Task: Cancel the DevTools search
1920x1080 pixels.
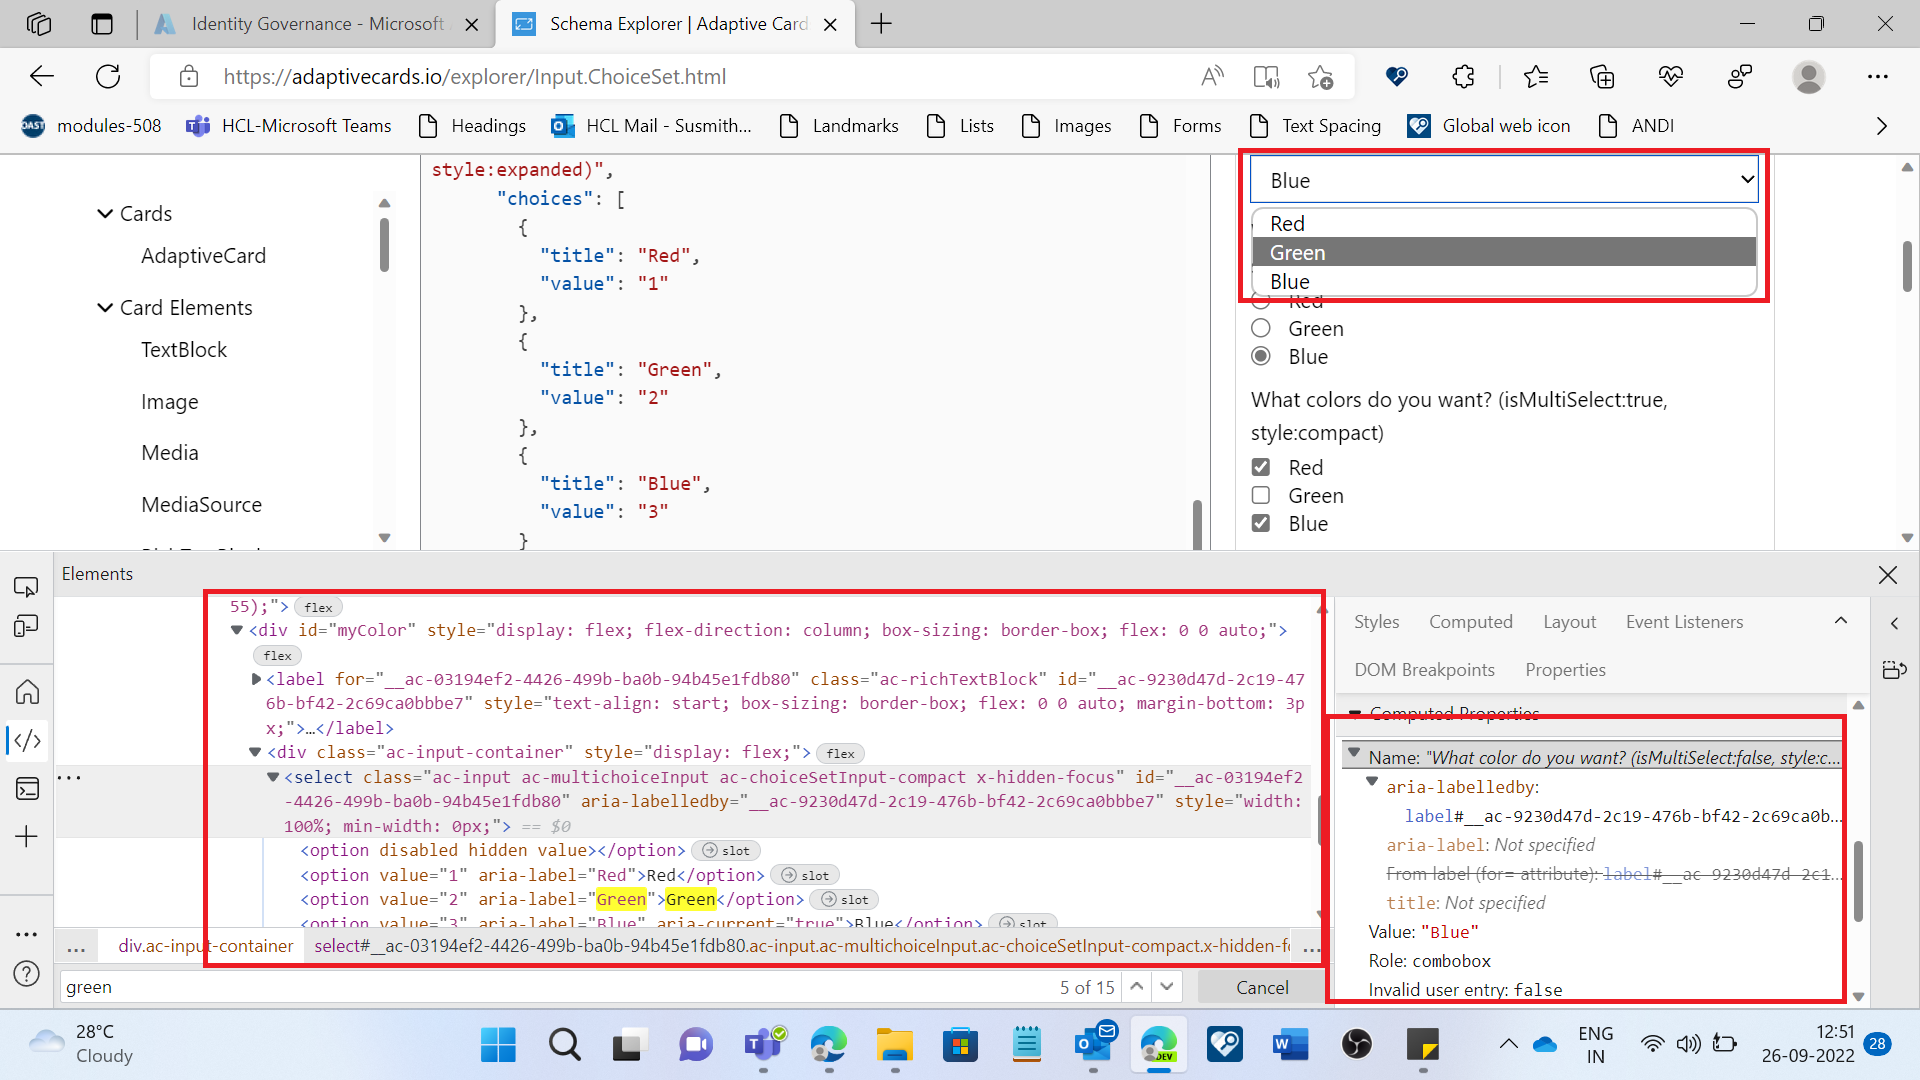Action: click(1259, 987)
